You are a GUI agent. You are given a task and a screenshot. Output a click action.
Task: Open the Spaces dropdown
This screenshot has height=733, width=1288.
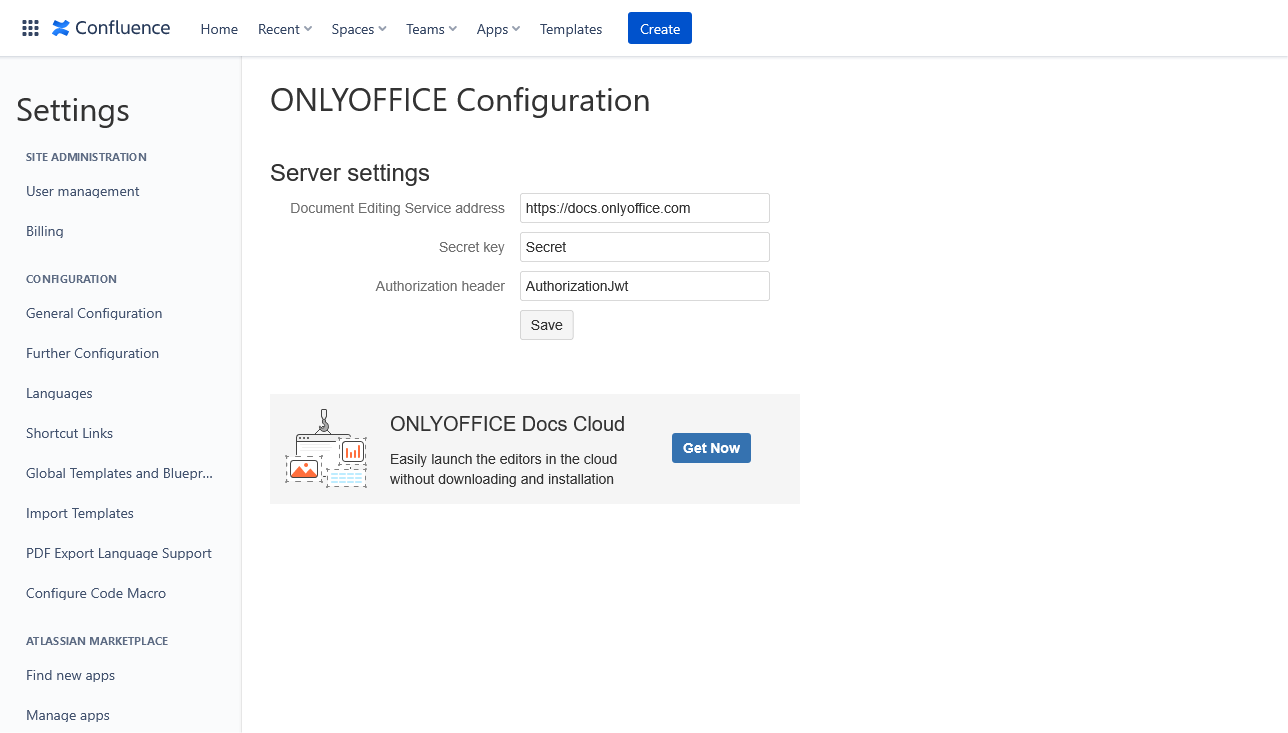pyautogui.click(x=359, y=29)
